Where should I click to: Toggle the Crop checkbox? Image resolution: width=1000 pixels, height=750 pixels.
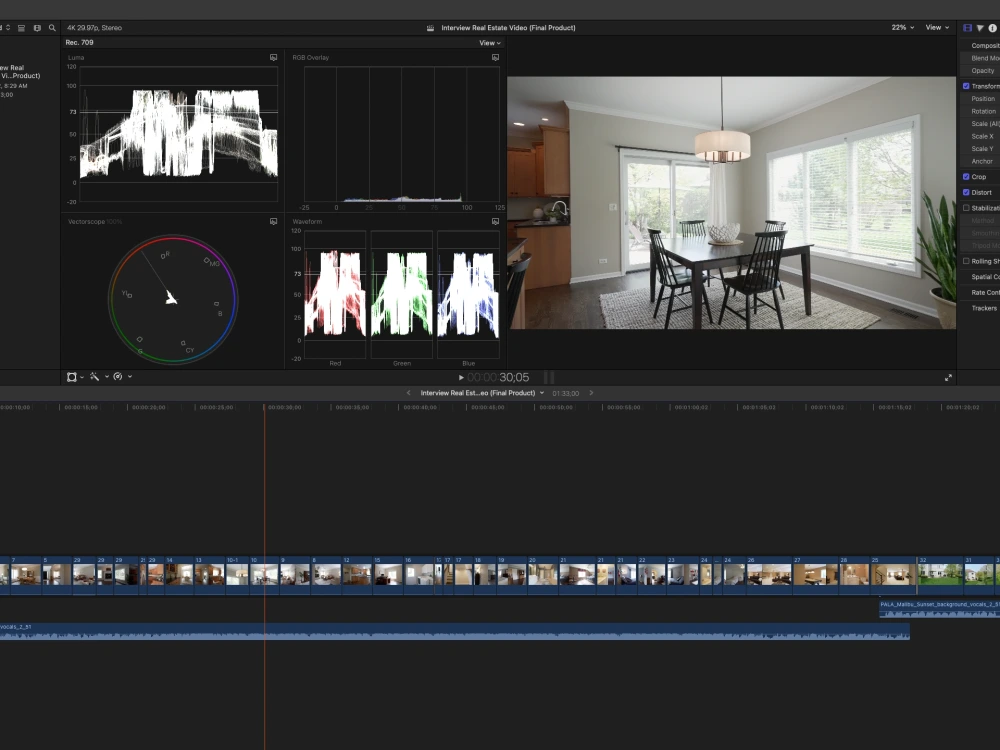point(966,177)
